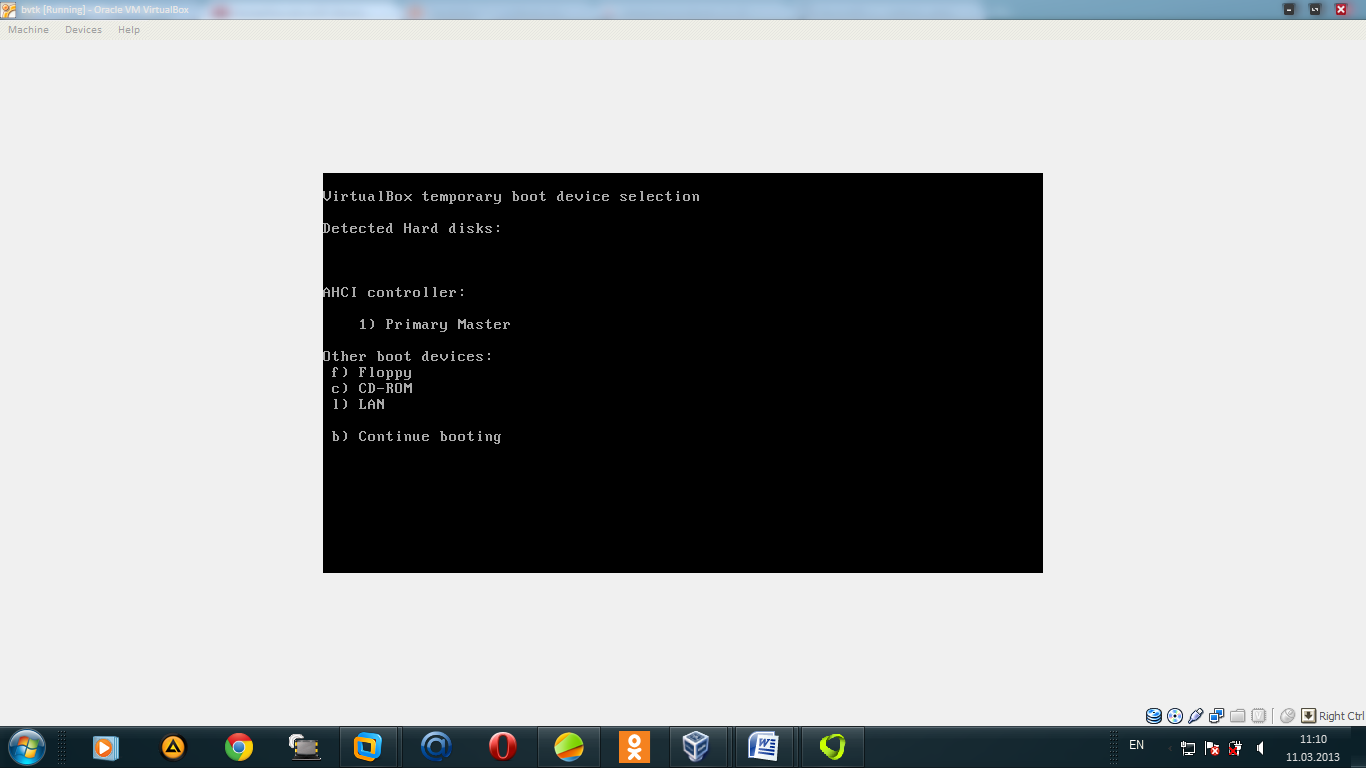Close the bvtk VirtualBox window

(1341, 9)
